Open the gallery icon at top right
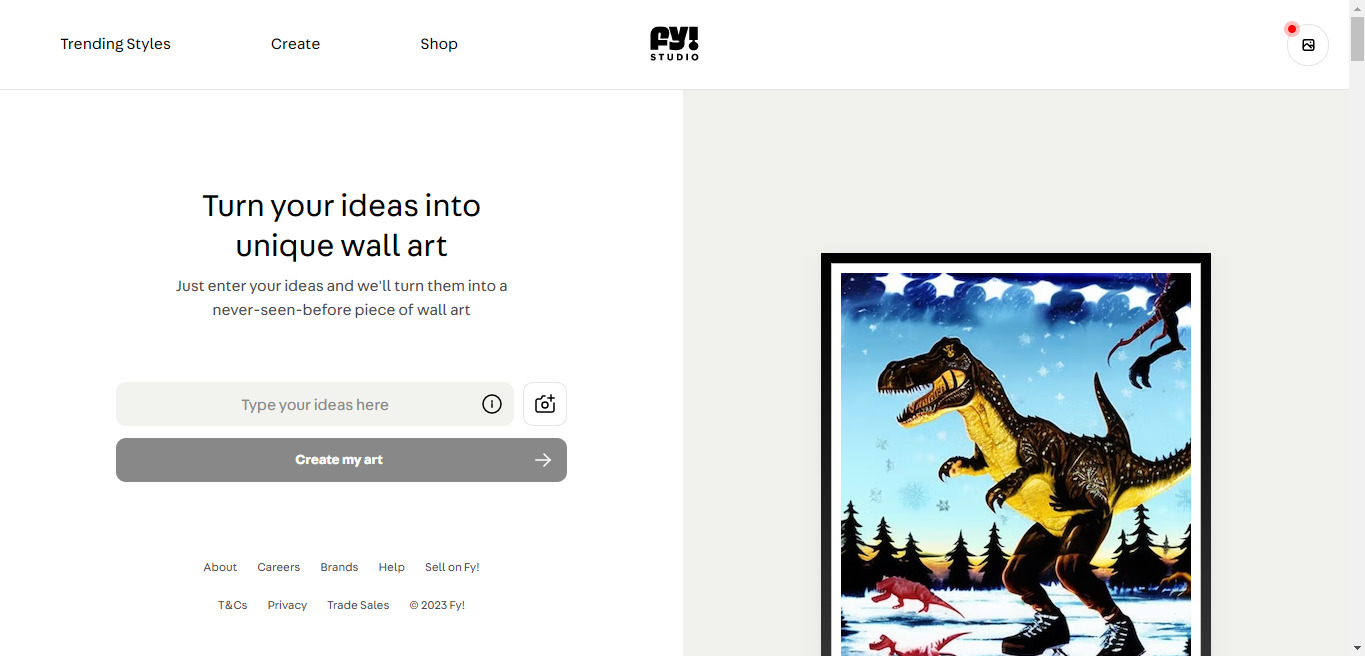This screenshot has width=1365, height=656. tap(1308, 45)
